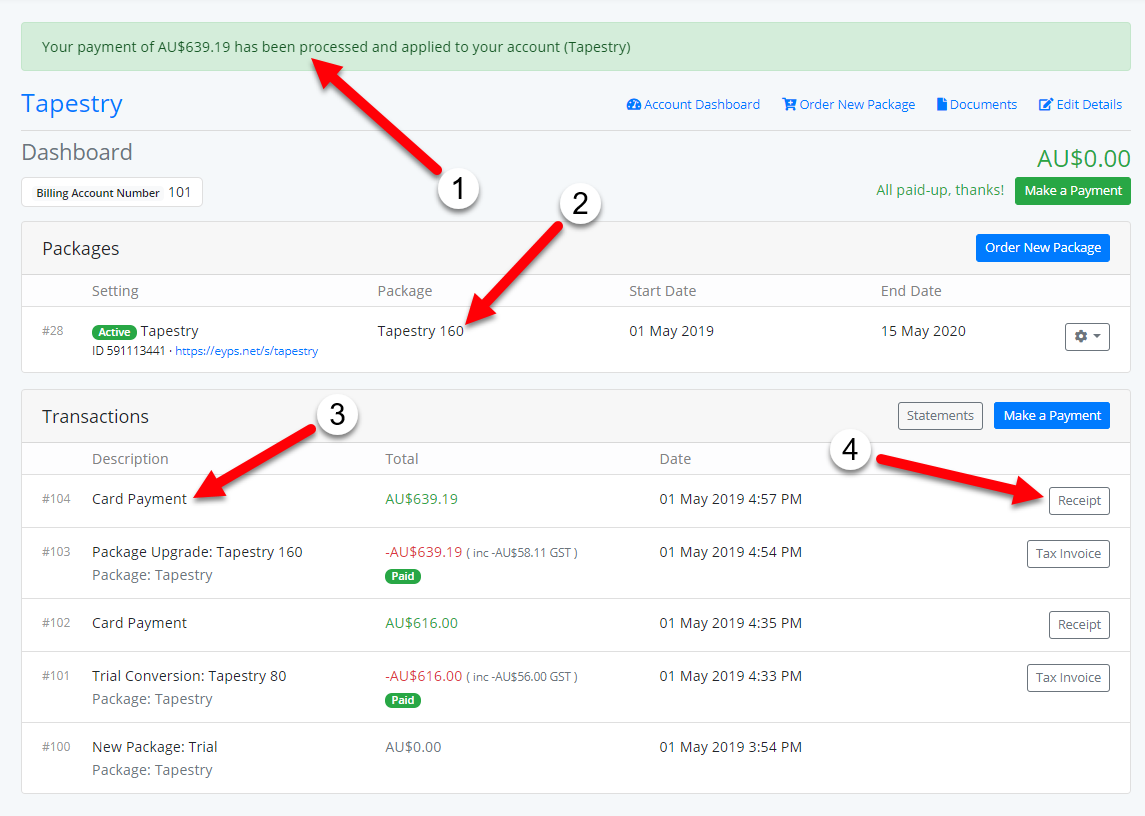Click the Tapestry account title
Image resolution: width=1145 pixels, height=816 pixels.
[72, 103]
